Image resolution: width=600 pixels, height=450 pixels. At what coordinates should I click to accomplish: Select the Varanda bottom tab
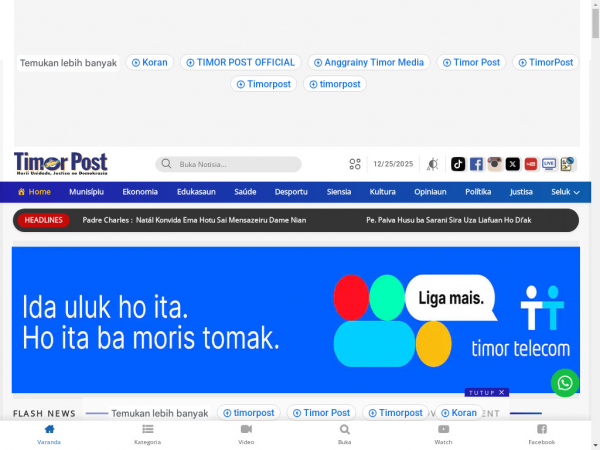(49, 434)
